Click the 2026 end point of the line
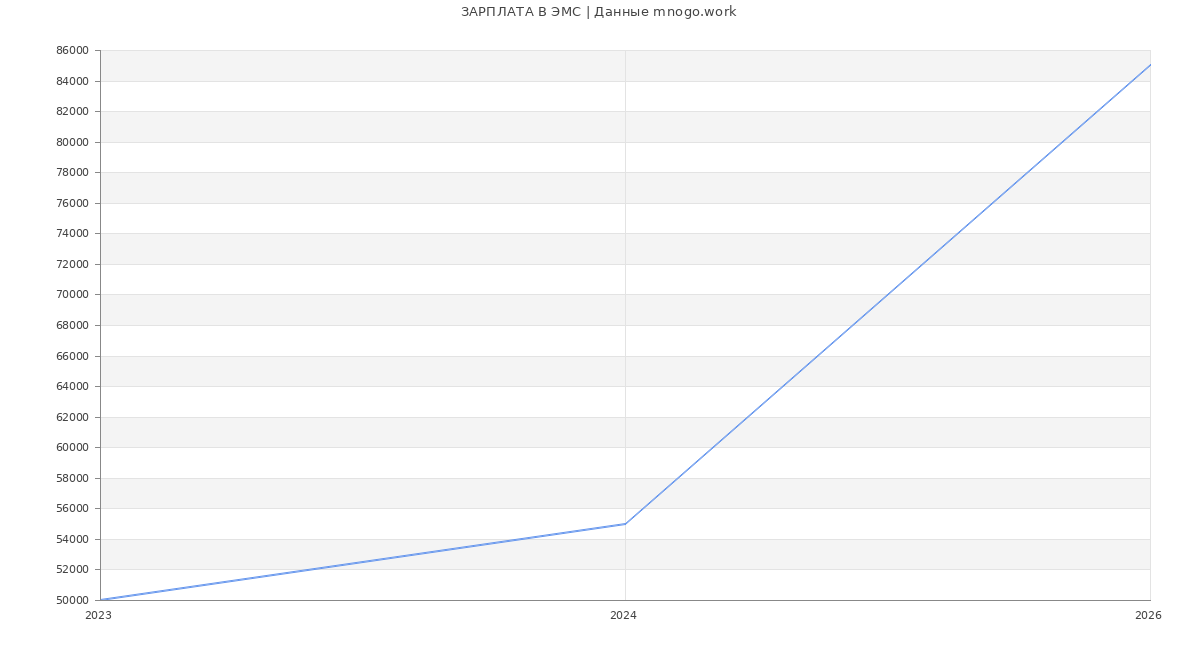Screen dimensions: 1200x650 pyautogui.click(x=1150, y=65)
